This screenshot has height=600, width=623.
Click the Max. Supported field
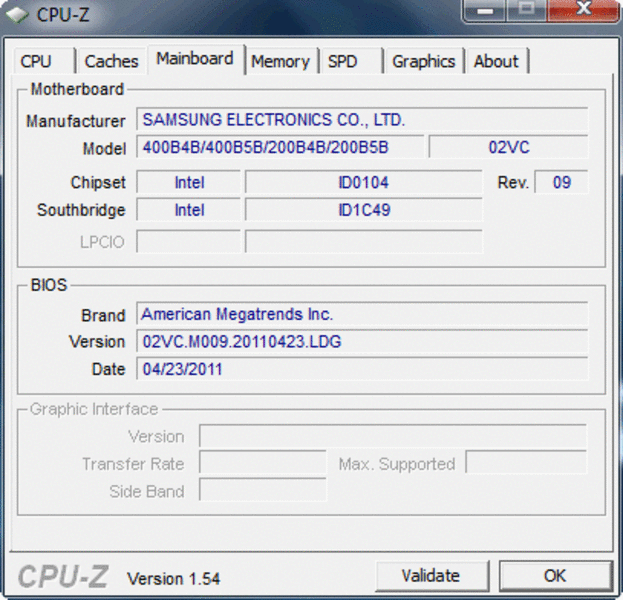click(x=526, y=463)
